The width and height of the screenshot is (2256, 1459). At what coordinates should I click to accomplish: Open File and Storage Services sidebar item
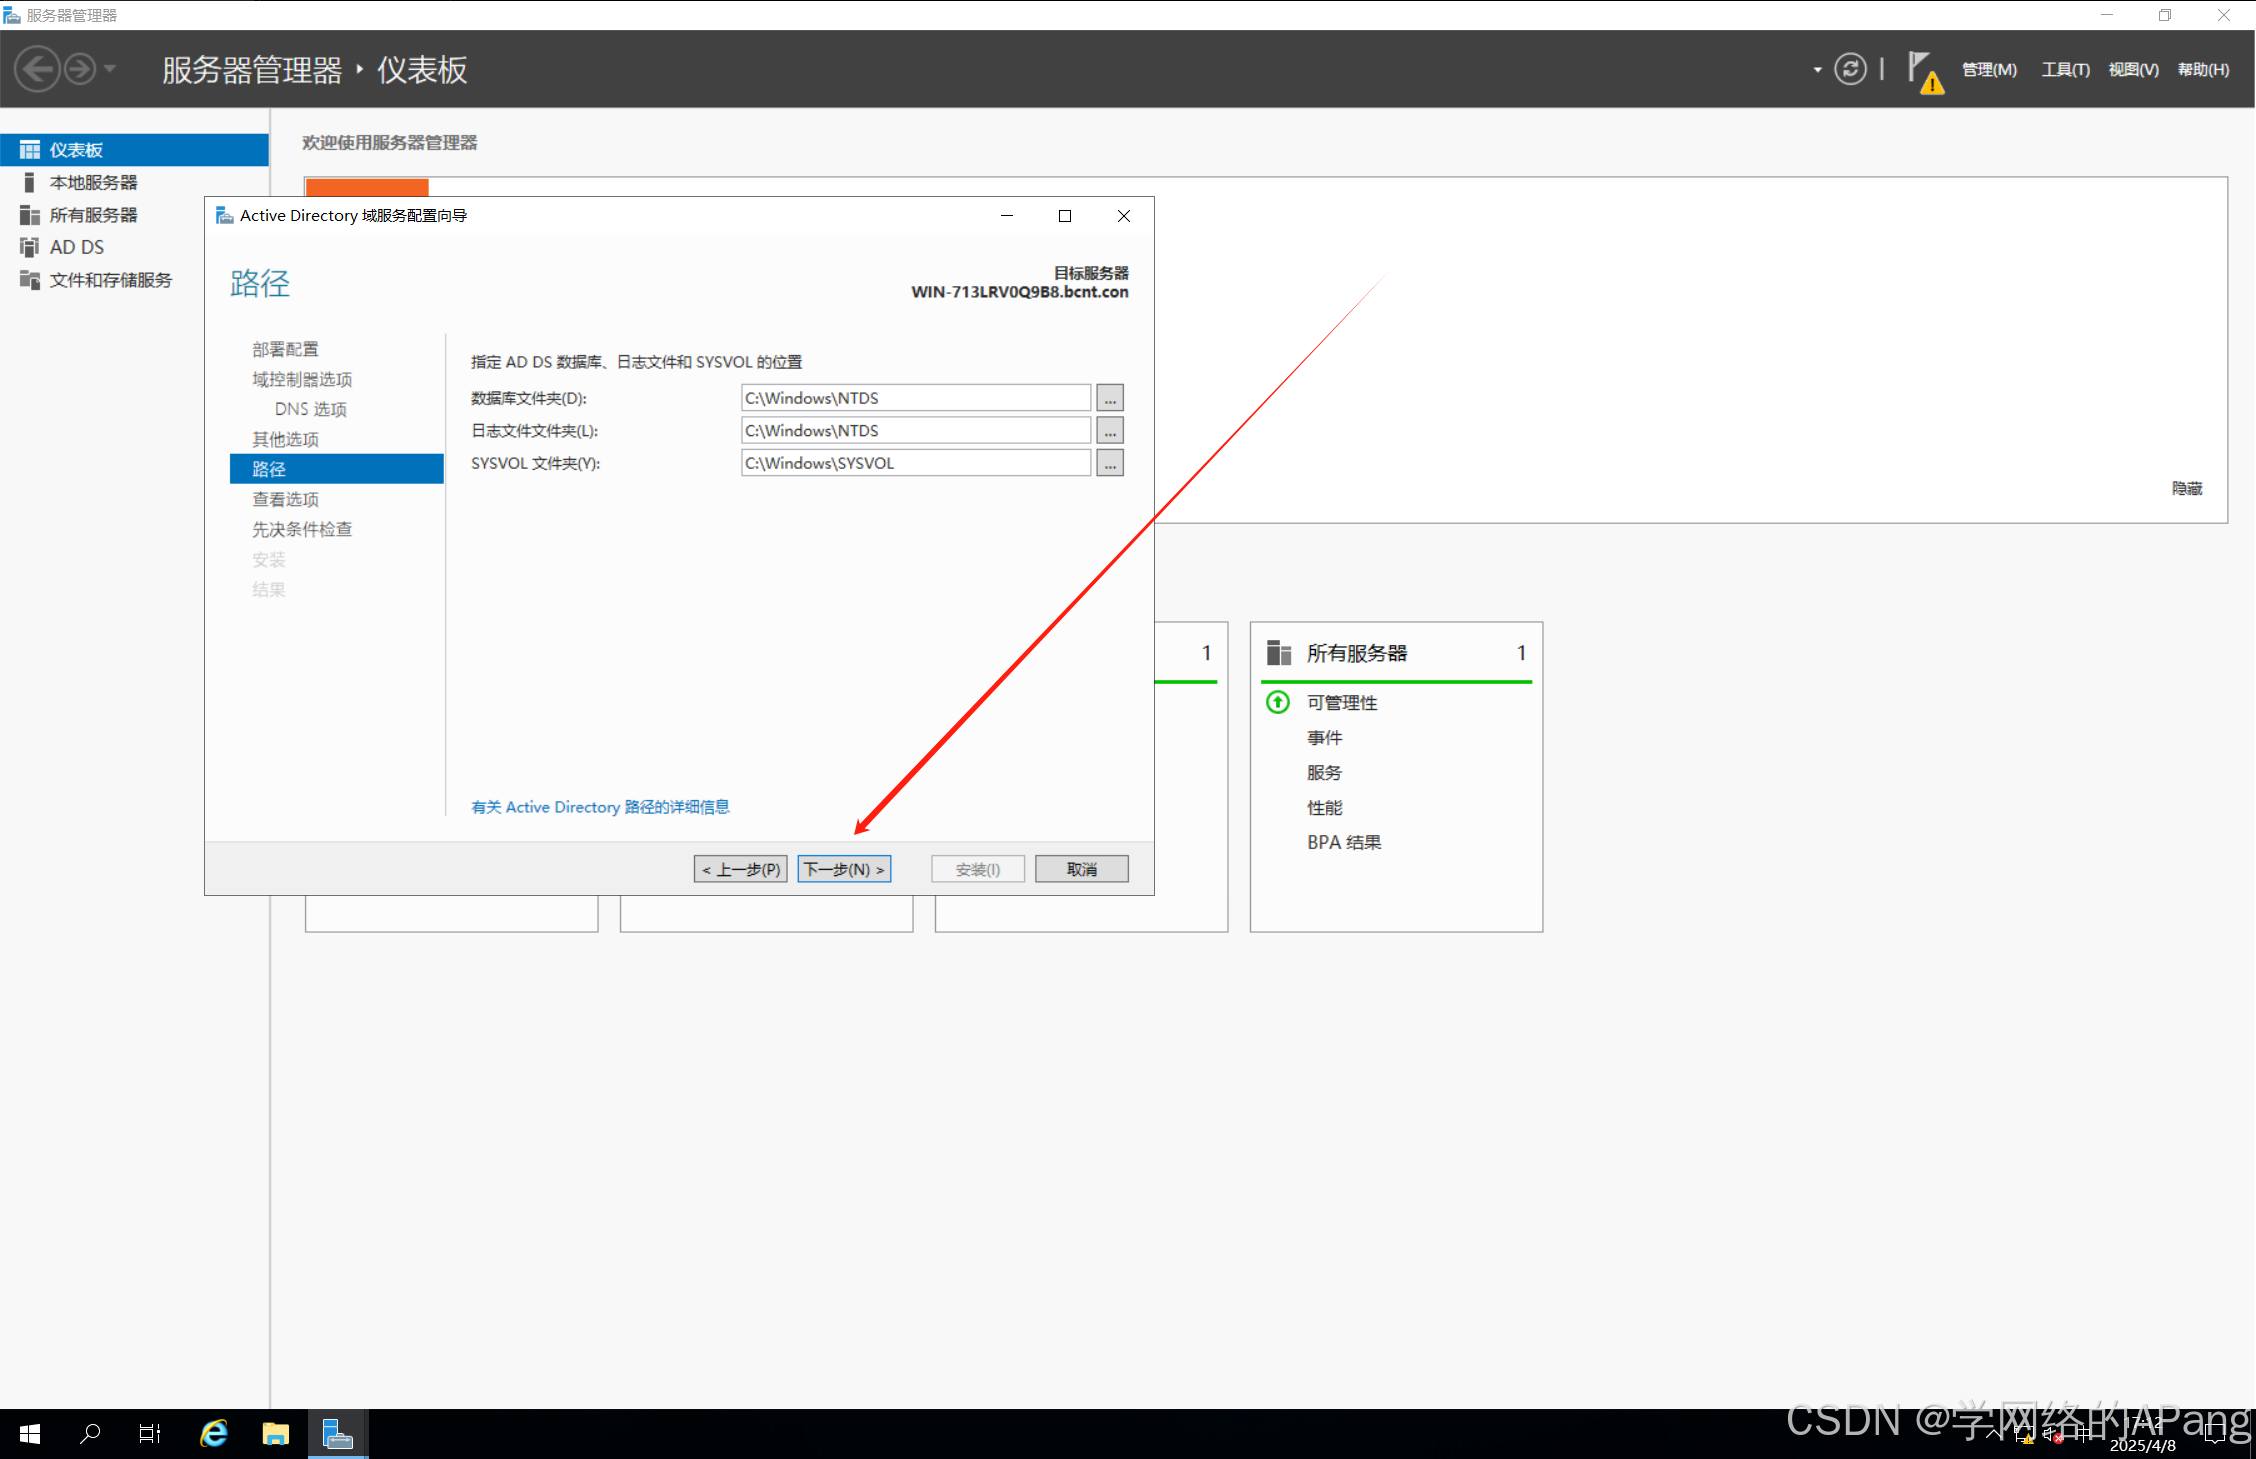click(x=110, y=280)
